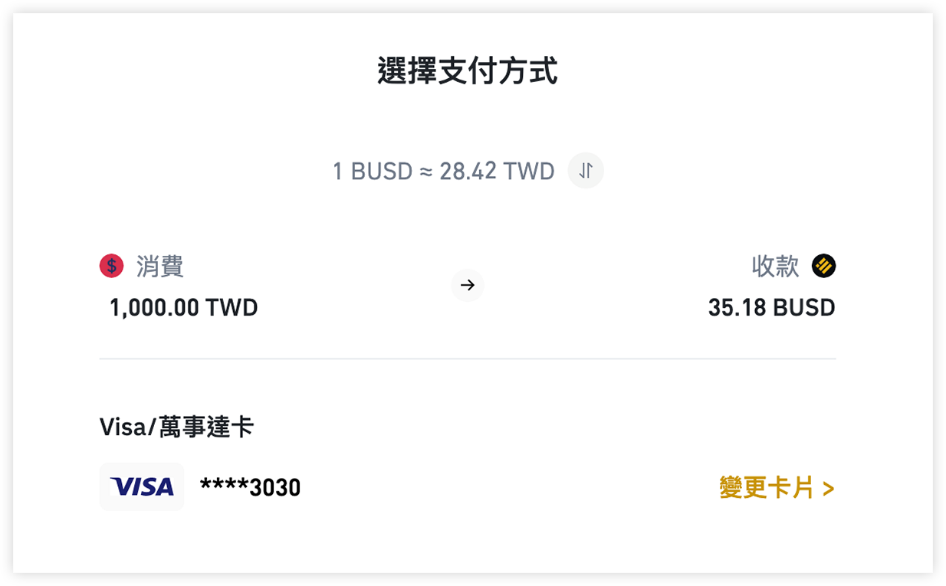Click the arrow icon between spend and receive

point(467,286)
